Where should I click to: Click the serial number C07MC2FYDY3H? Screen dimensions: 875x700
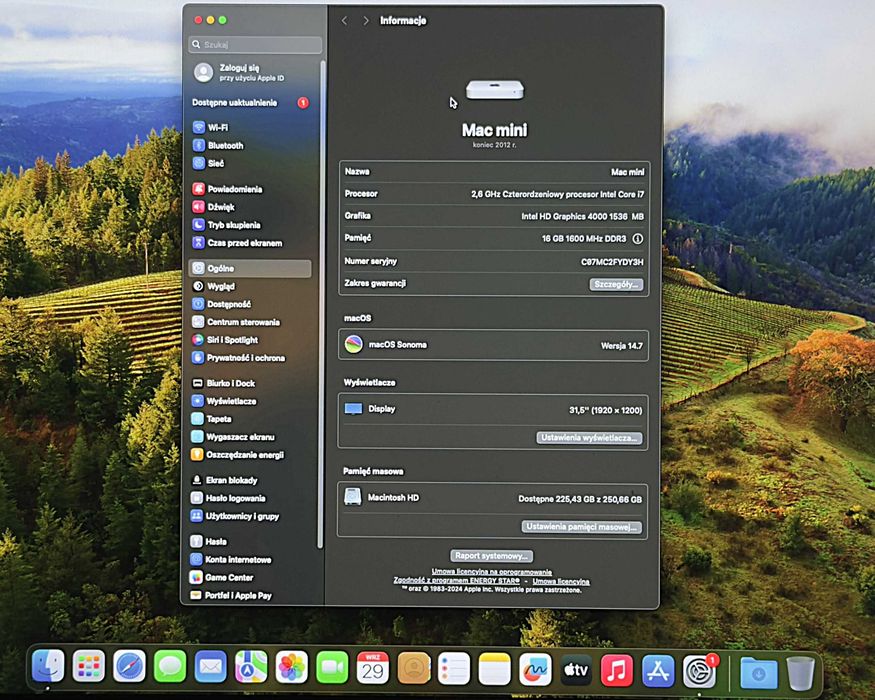click(612, 262)
